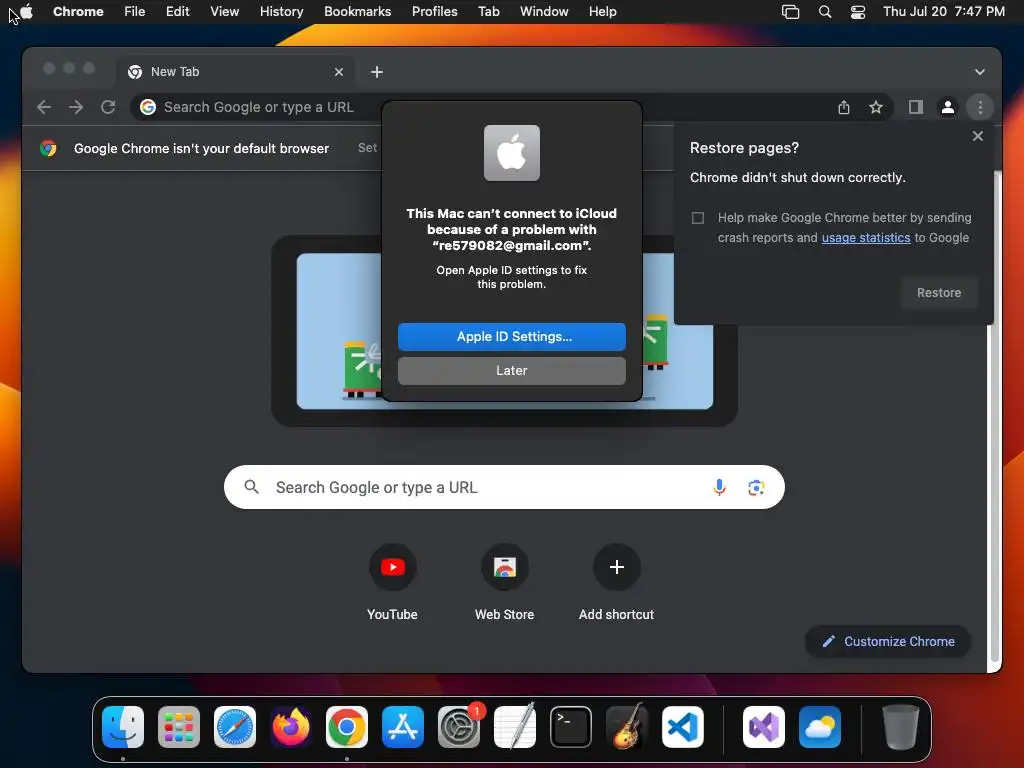Go forward to next page
The width and height of the screenshot is (1024, 768).
click(76, 107)
